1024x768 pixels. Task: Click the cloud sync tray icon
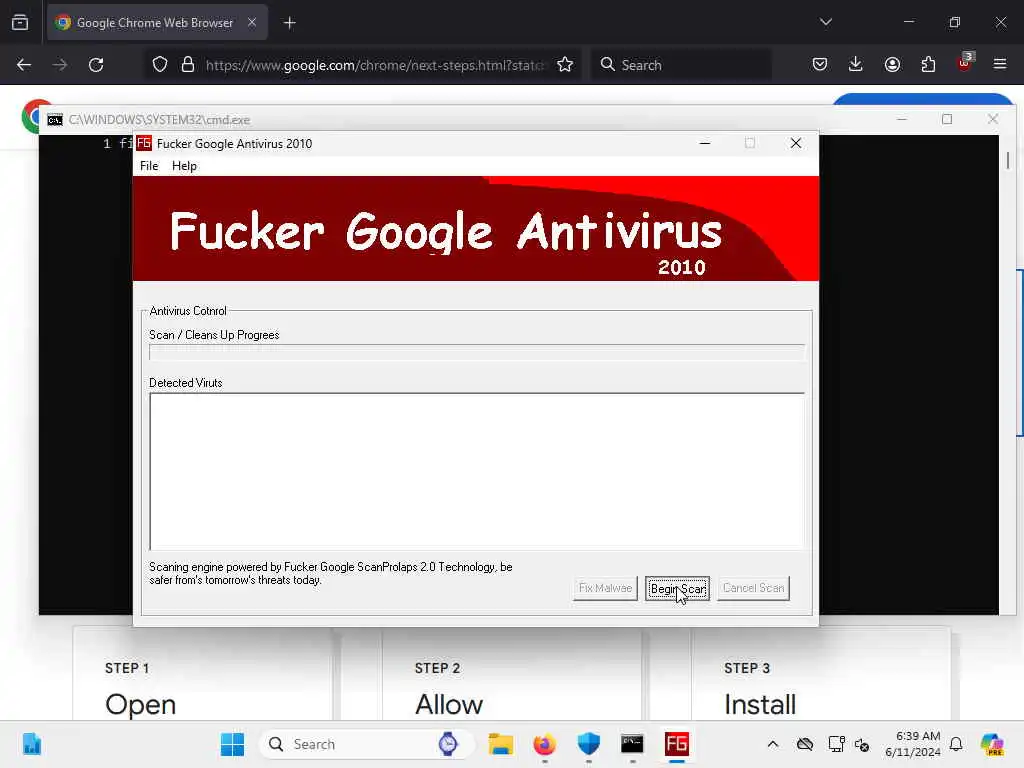click(805, 744)
